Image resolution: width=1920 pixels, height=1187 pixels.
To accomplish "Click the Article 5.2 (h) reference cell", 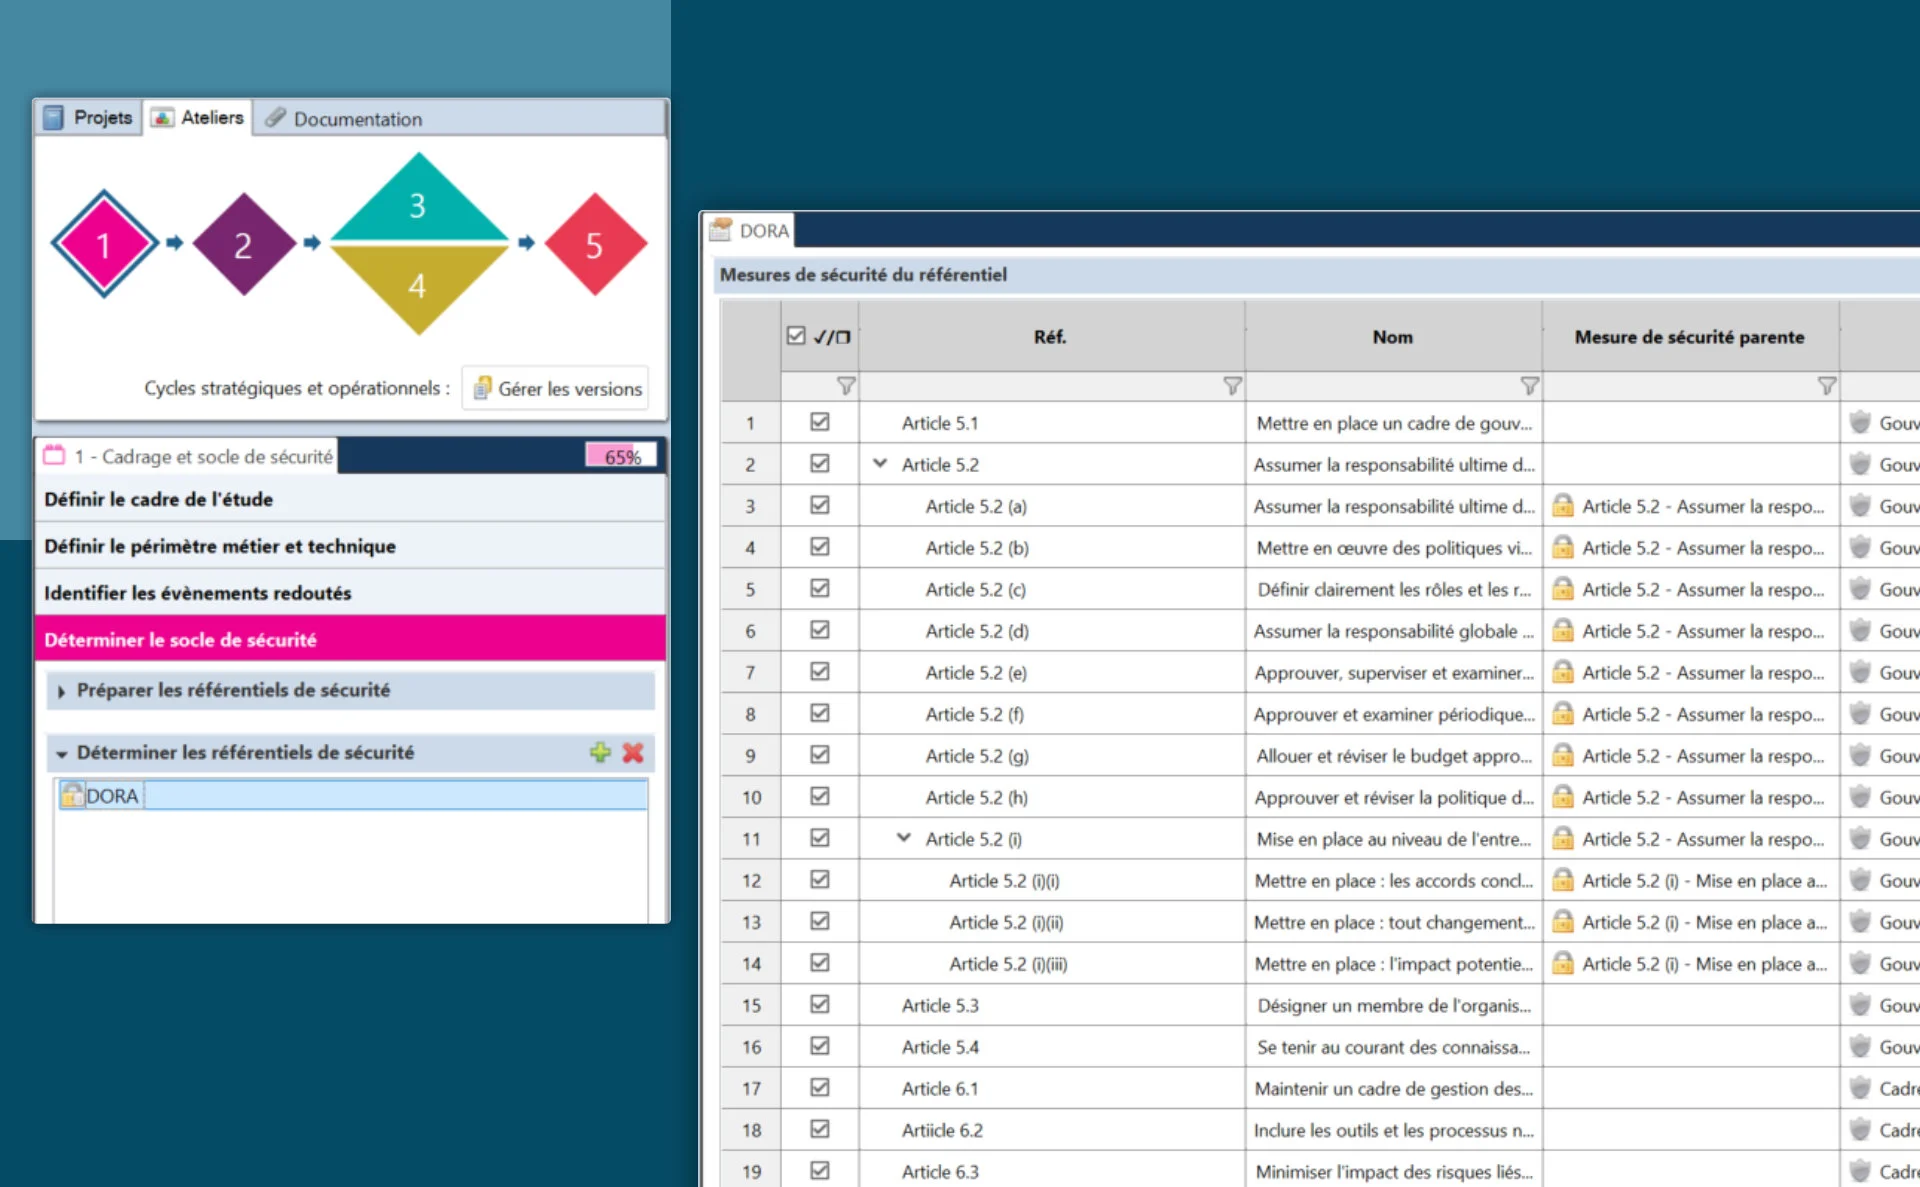I will click(1051, 797).
